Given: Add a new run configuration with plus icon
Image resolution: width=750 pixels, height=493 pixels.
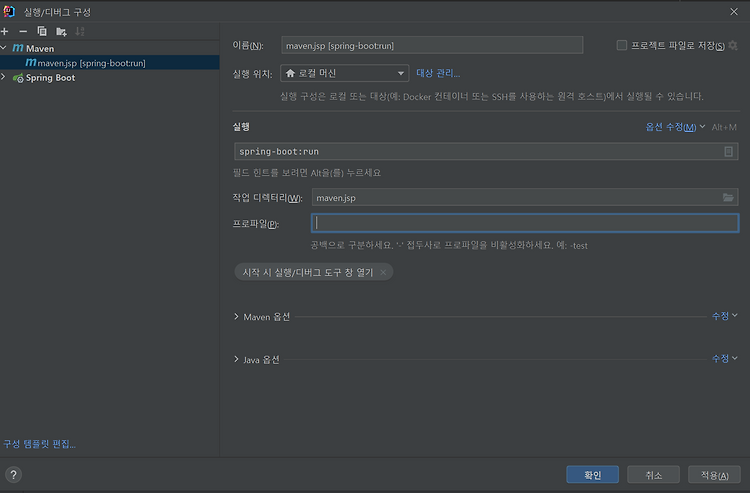Looking at the screenshot, I should point(5,32).
